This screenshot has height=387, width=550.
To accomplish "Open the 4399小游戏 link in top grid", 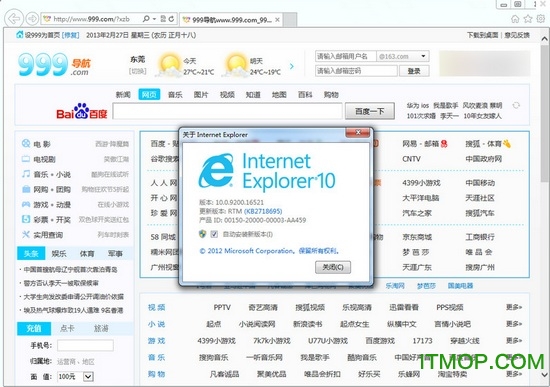I will point(421,183).
